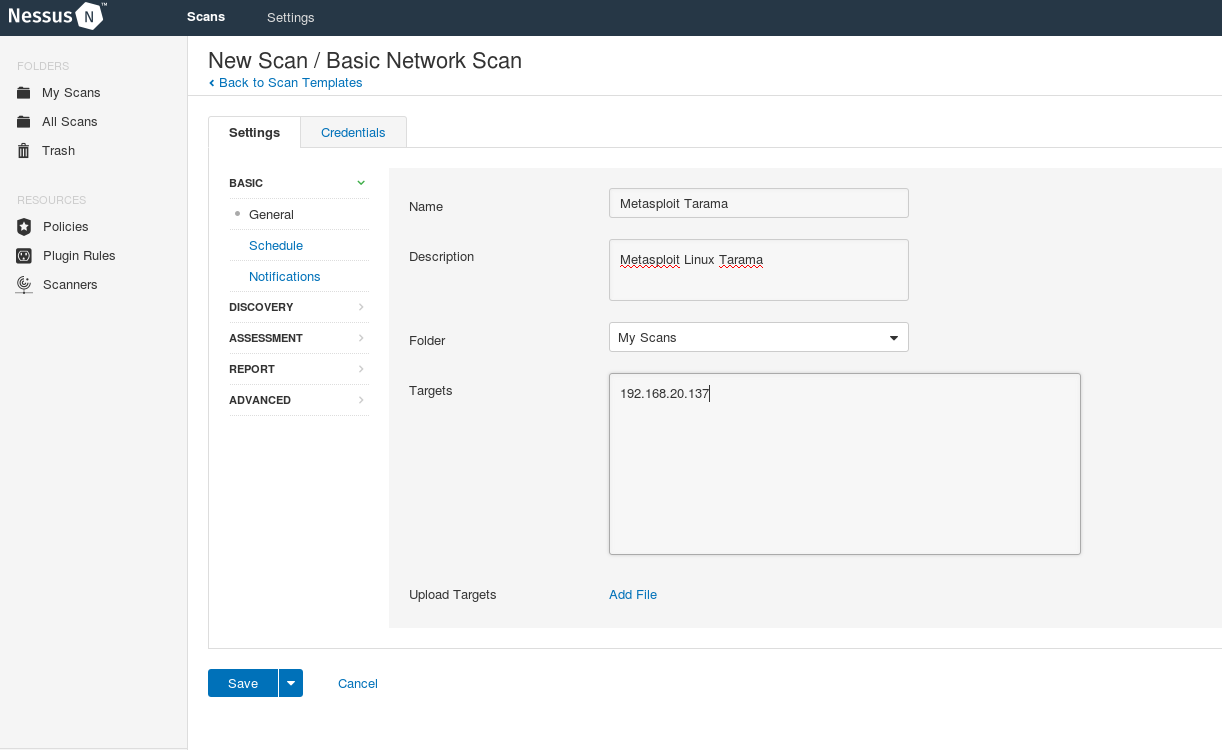Collapse the BASIC section chevron
The width and height of the screenshot is (1222, 750).
[x=361, y=183]
